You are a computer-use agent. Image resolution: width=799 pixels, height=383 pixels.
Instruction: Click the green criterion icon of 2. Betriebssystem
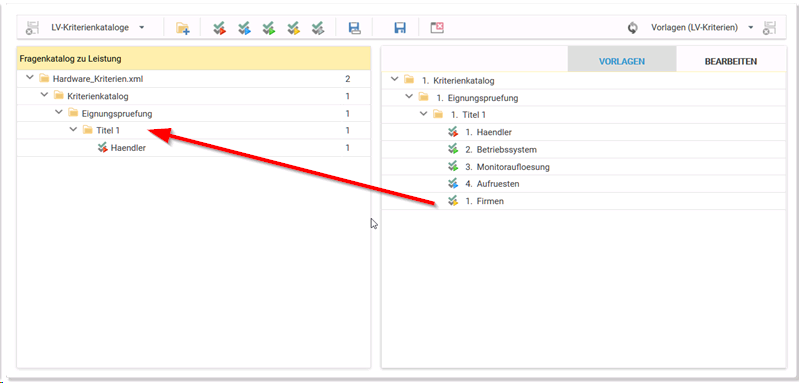[453, 150]
